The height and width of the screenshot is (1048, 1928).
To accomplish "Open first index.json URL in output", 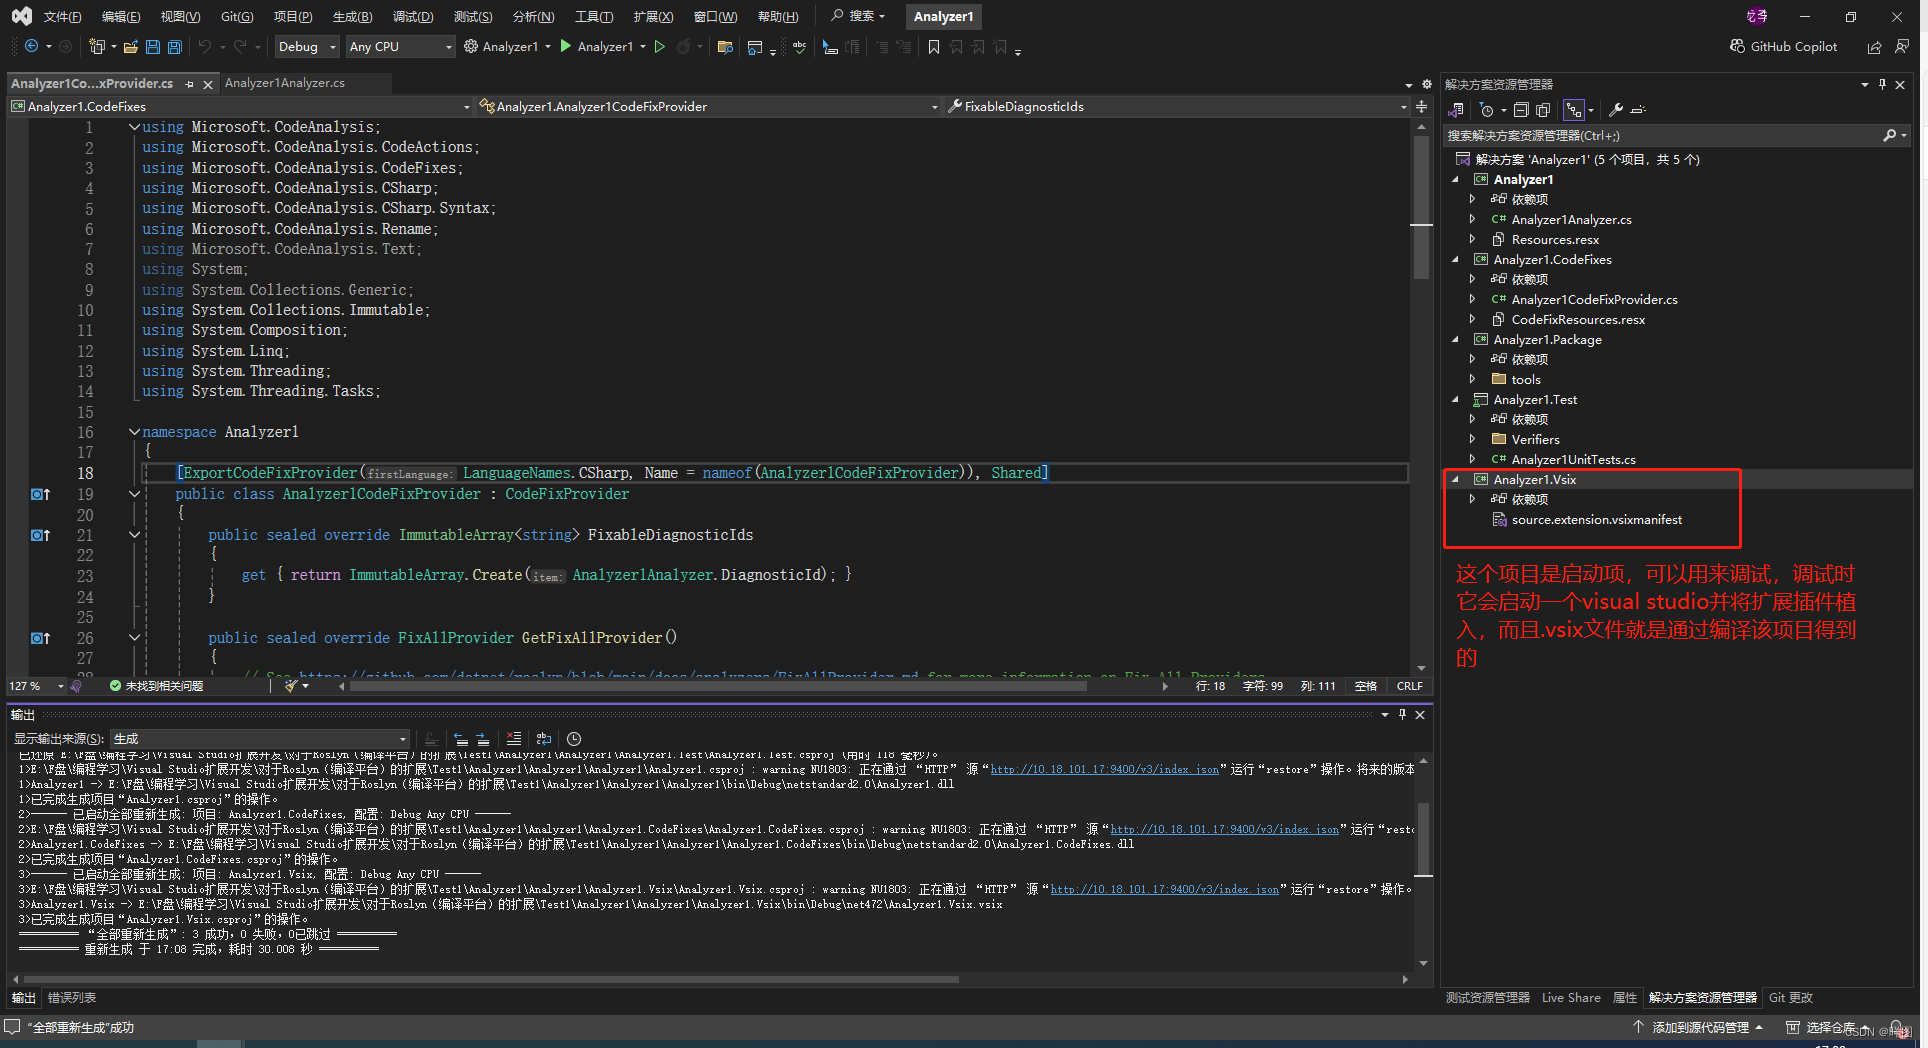I will click(1104, 769).
